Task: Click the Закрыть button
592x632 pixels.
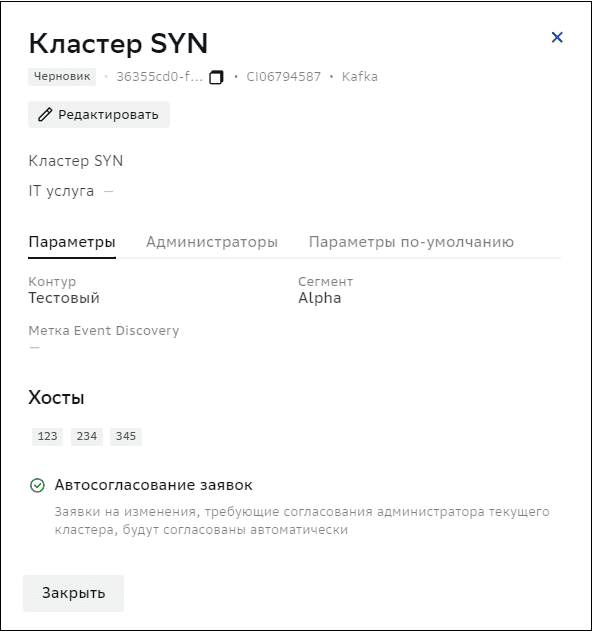Action: [x=73, y=593]
